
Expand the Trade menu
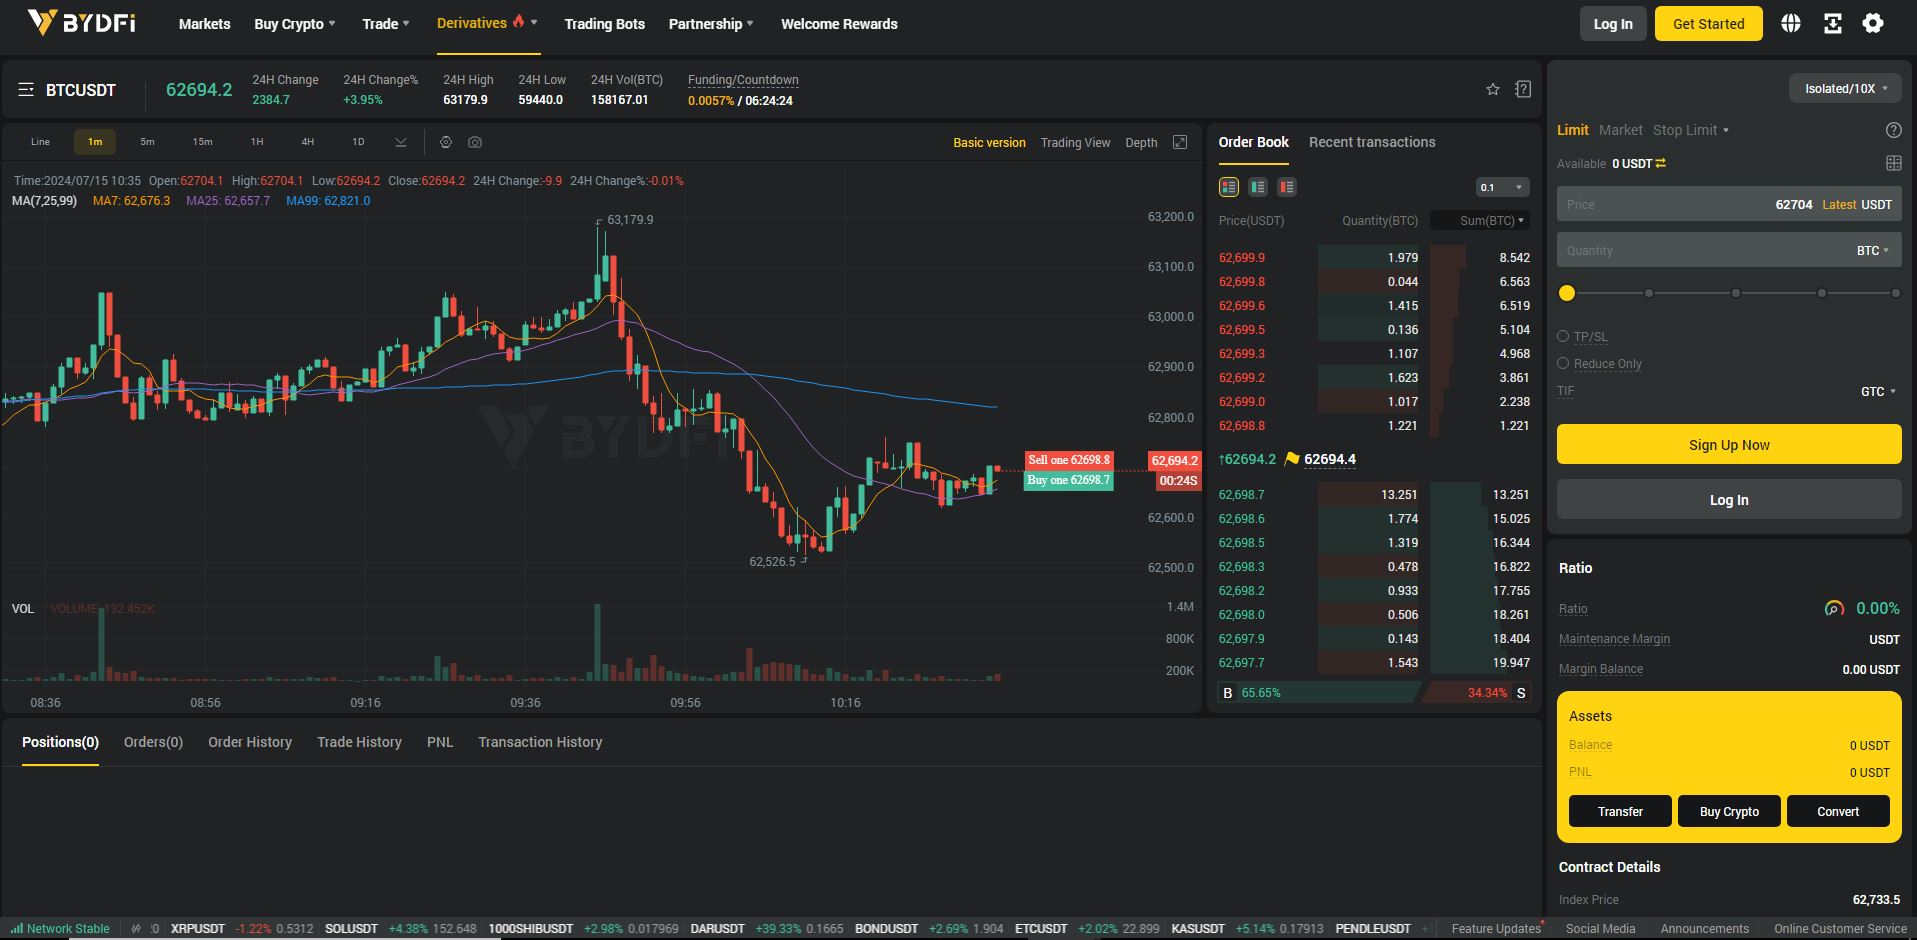[386, 24]
